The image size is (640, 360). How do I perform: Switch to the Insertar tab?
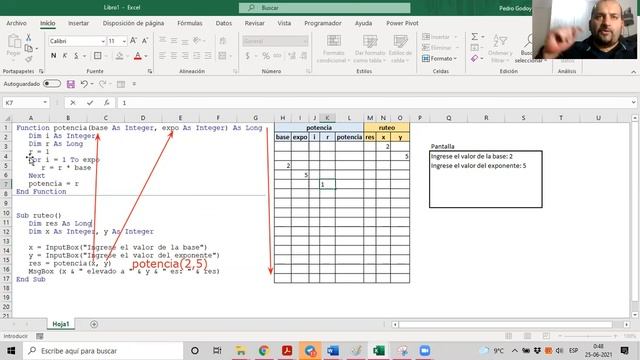click(x=78, y=23)
